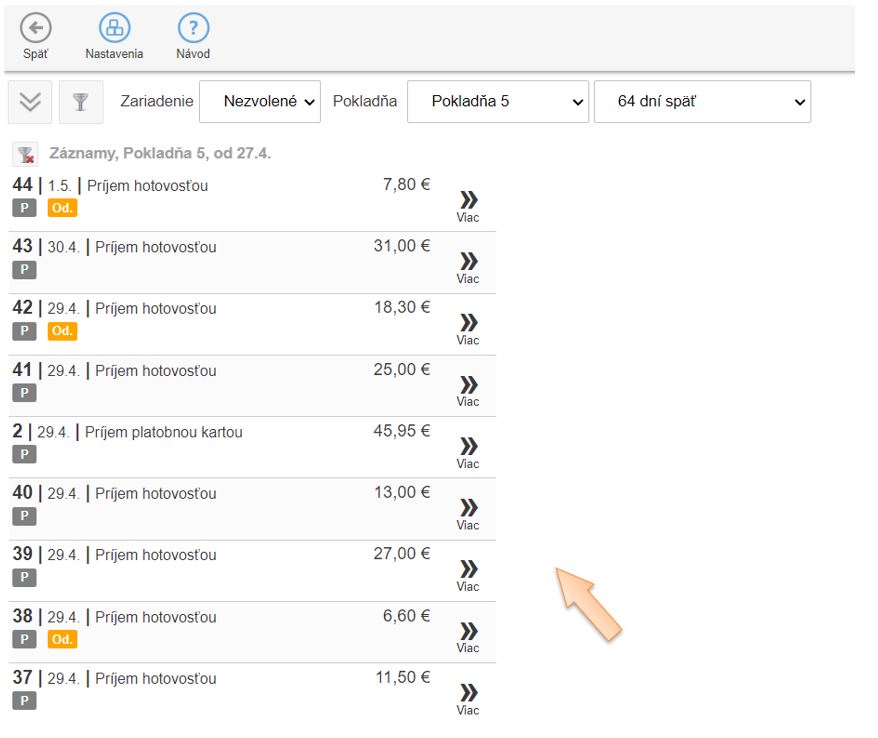This screenshot has height=738, width=878.
Task: Open the Pokladňa 5 dropdown
Action: point(497,102)
